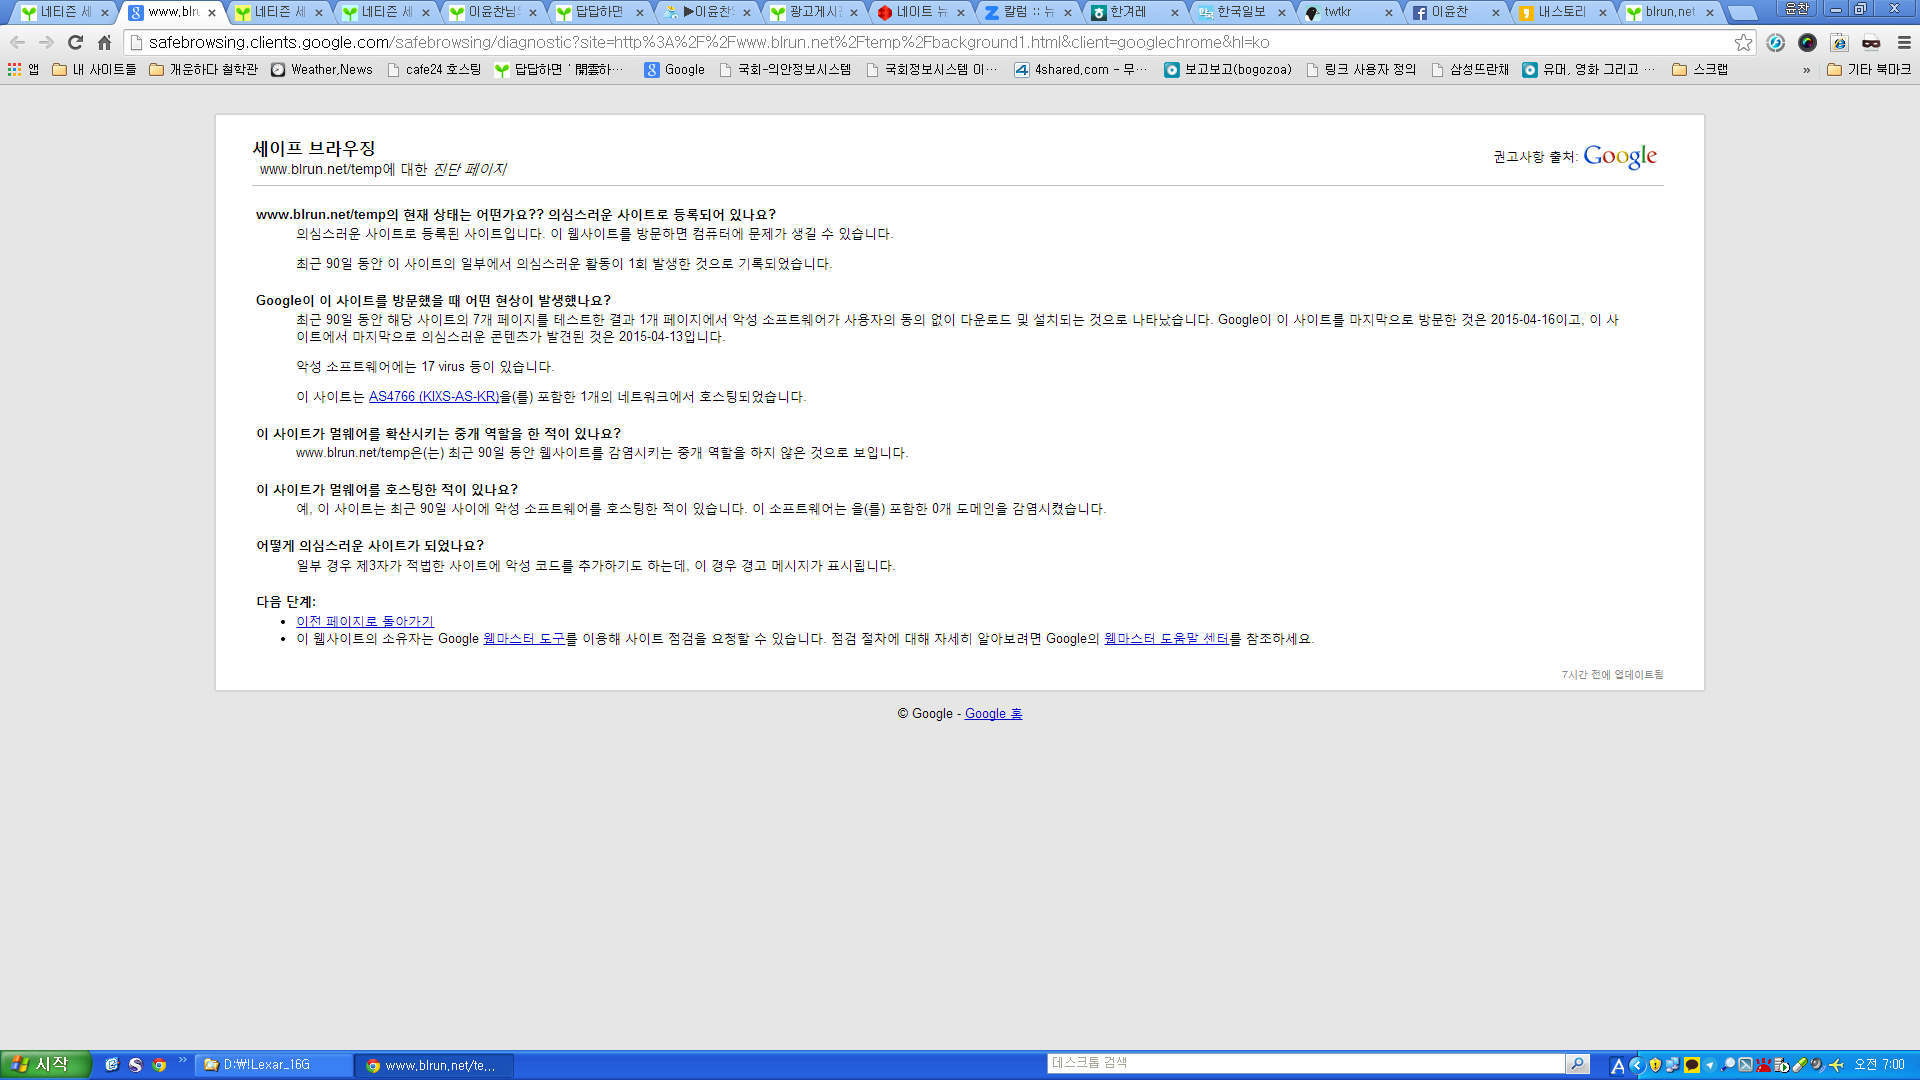Viewport: 1920px width, 1080px height.
Task: Open the 삼성뜨란채 bookmark
Action: [1470, 70]
